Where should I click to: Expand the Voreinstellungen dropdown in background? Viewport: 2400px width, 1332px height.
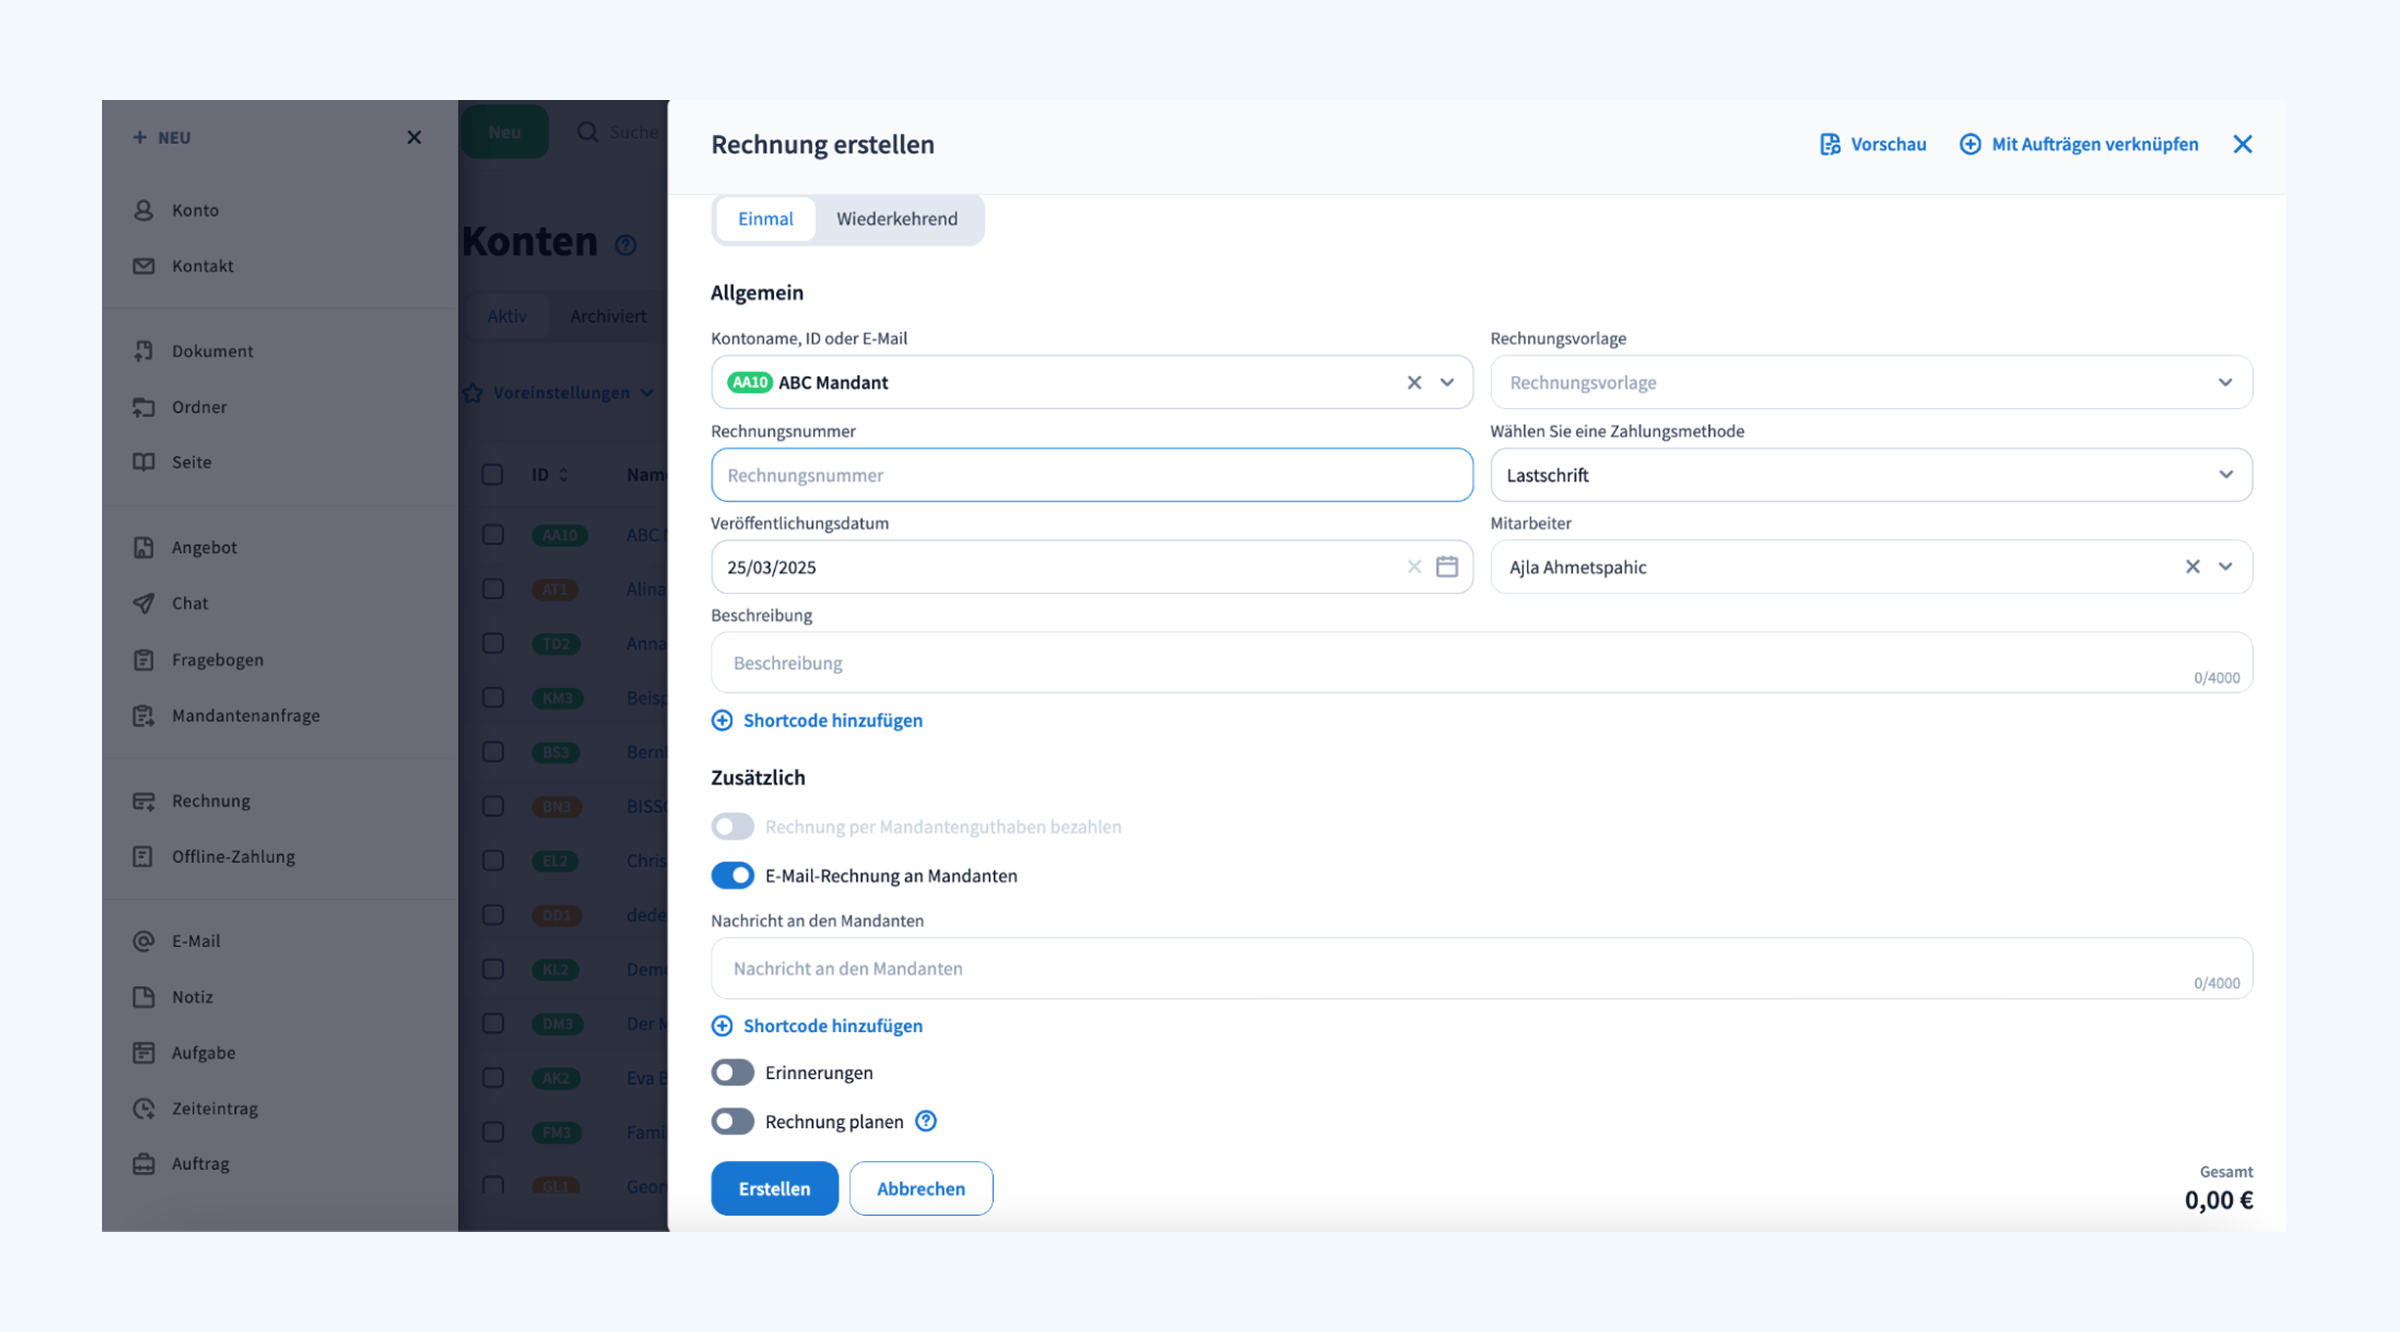(560, 393)
